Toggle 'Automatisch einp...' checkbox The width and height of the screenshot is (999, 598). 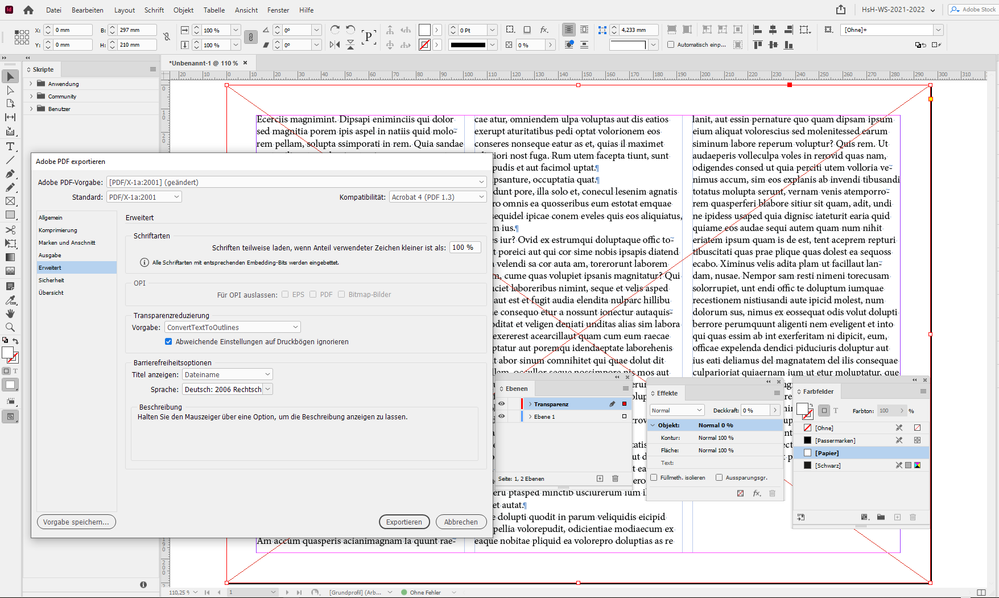click(670, 45)
